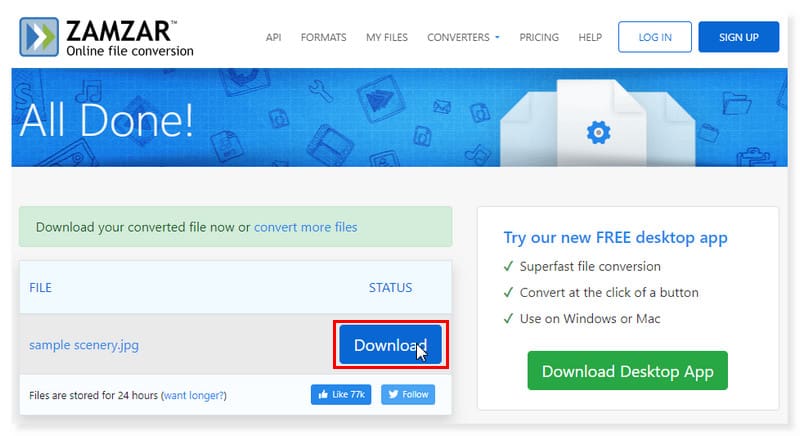Image resolution: width=800 pixels, height=436 pixels.
Task: Click the Download Desktop App button
Action: point(627,371)
